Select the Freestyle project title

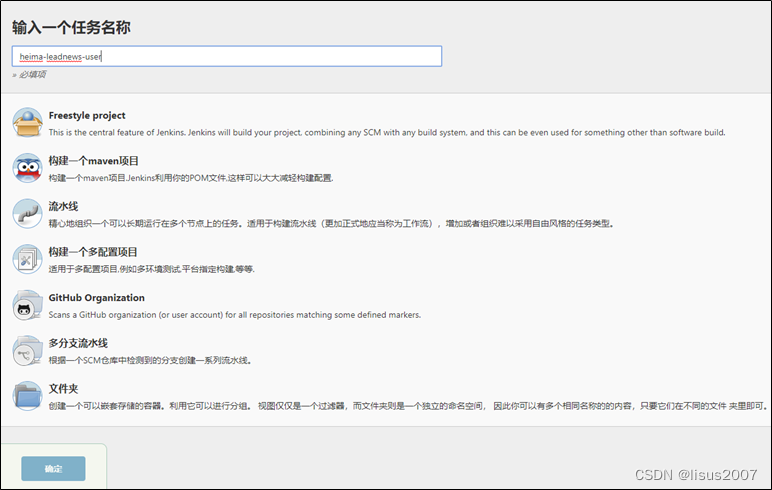pyautogui.click(x=87, y=115)
